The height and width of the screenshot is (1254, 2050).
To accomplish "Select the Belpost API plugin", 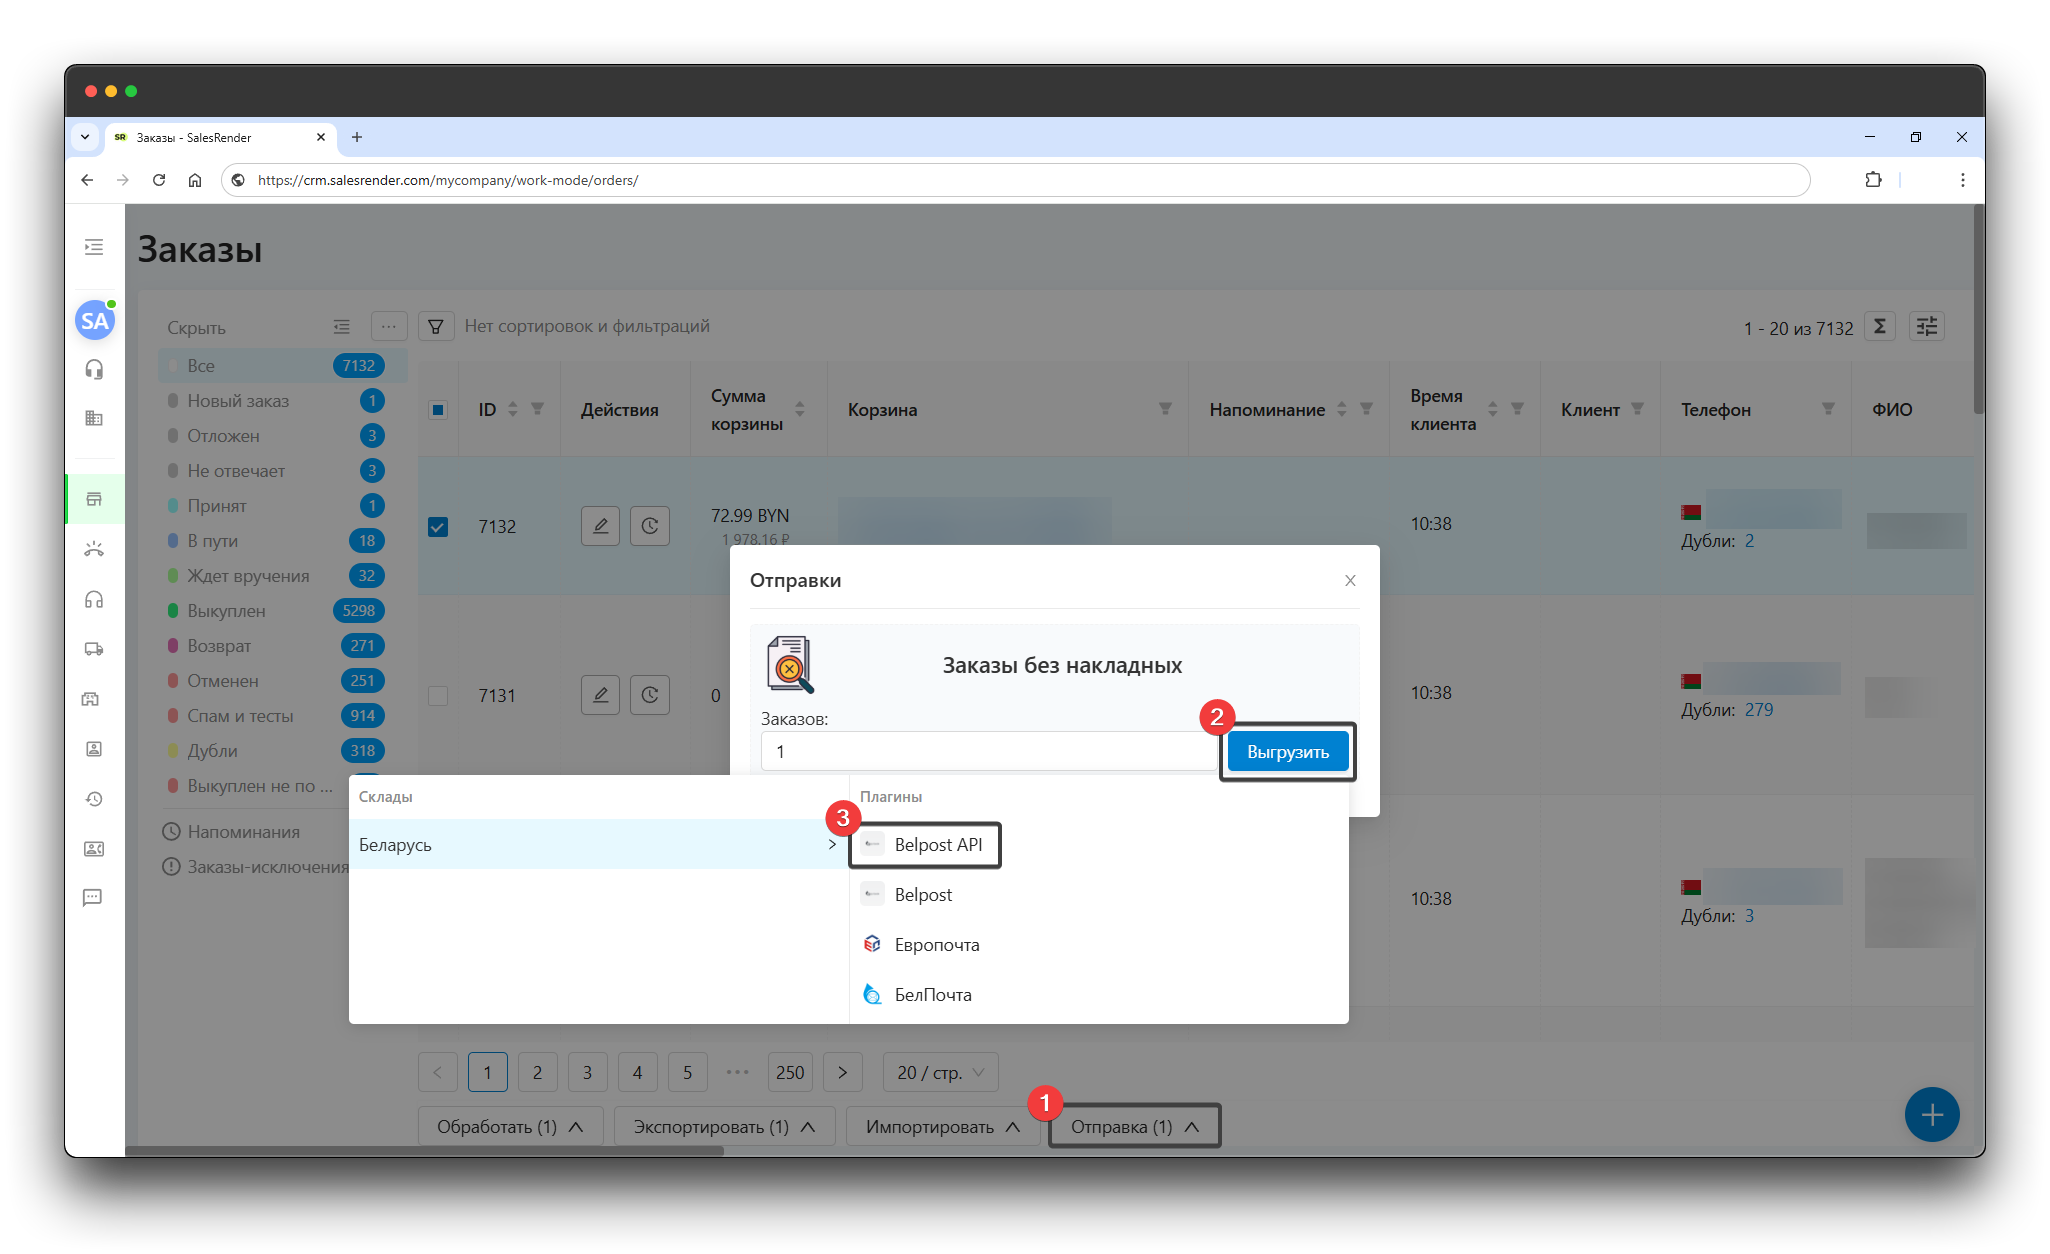I will 924,845.
